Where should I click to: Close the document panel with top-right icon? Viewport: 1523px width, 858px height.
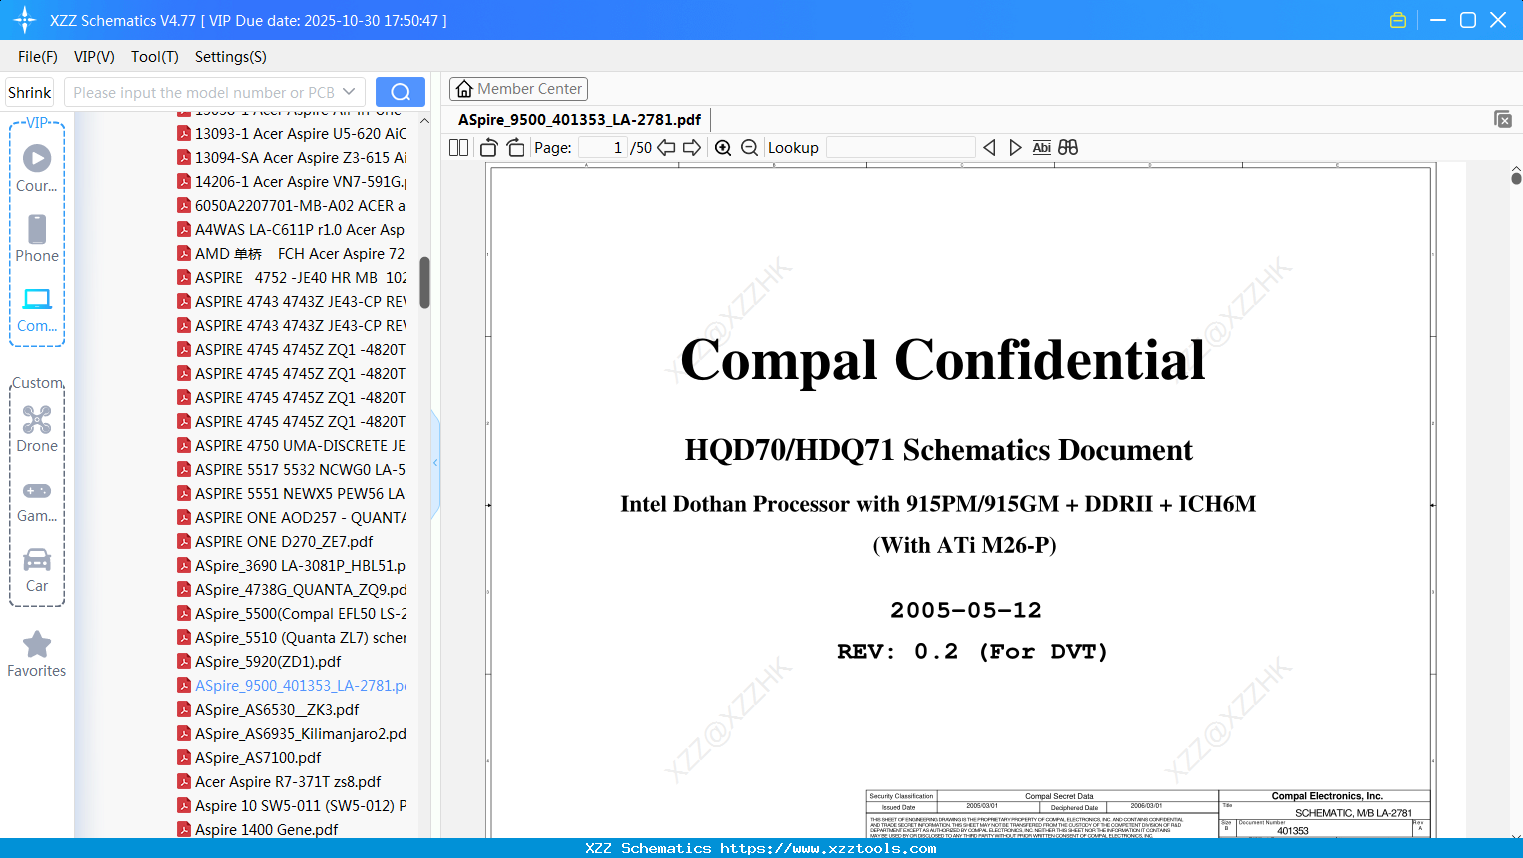click(x=1503, y=119)
